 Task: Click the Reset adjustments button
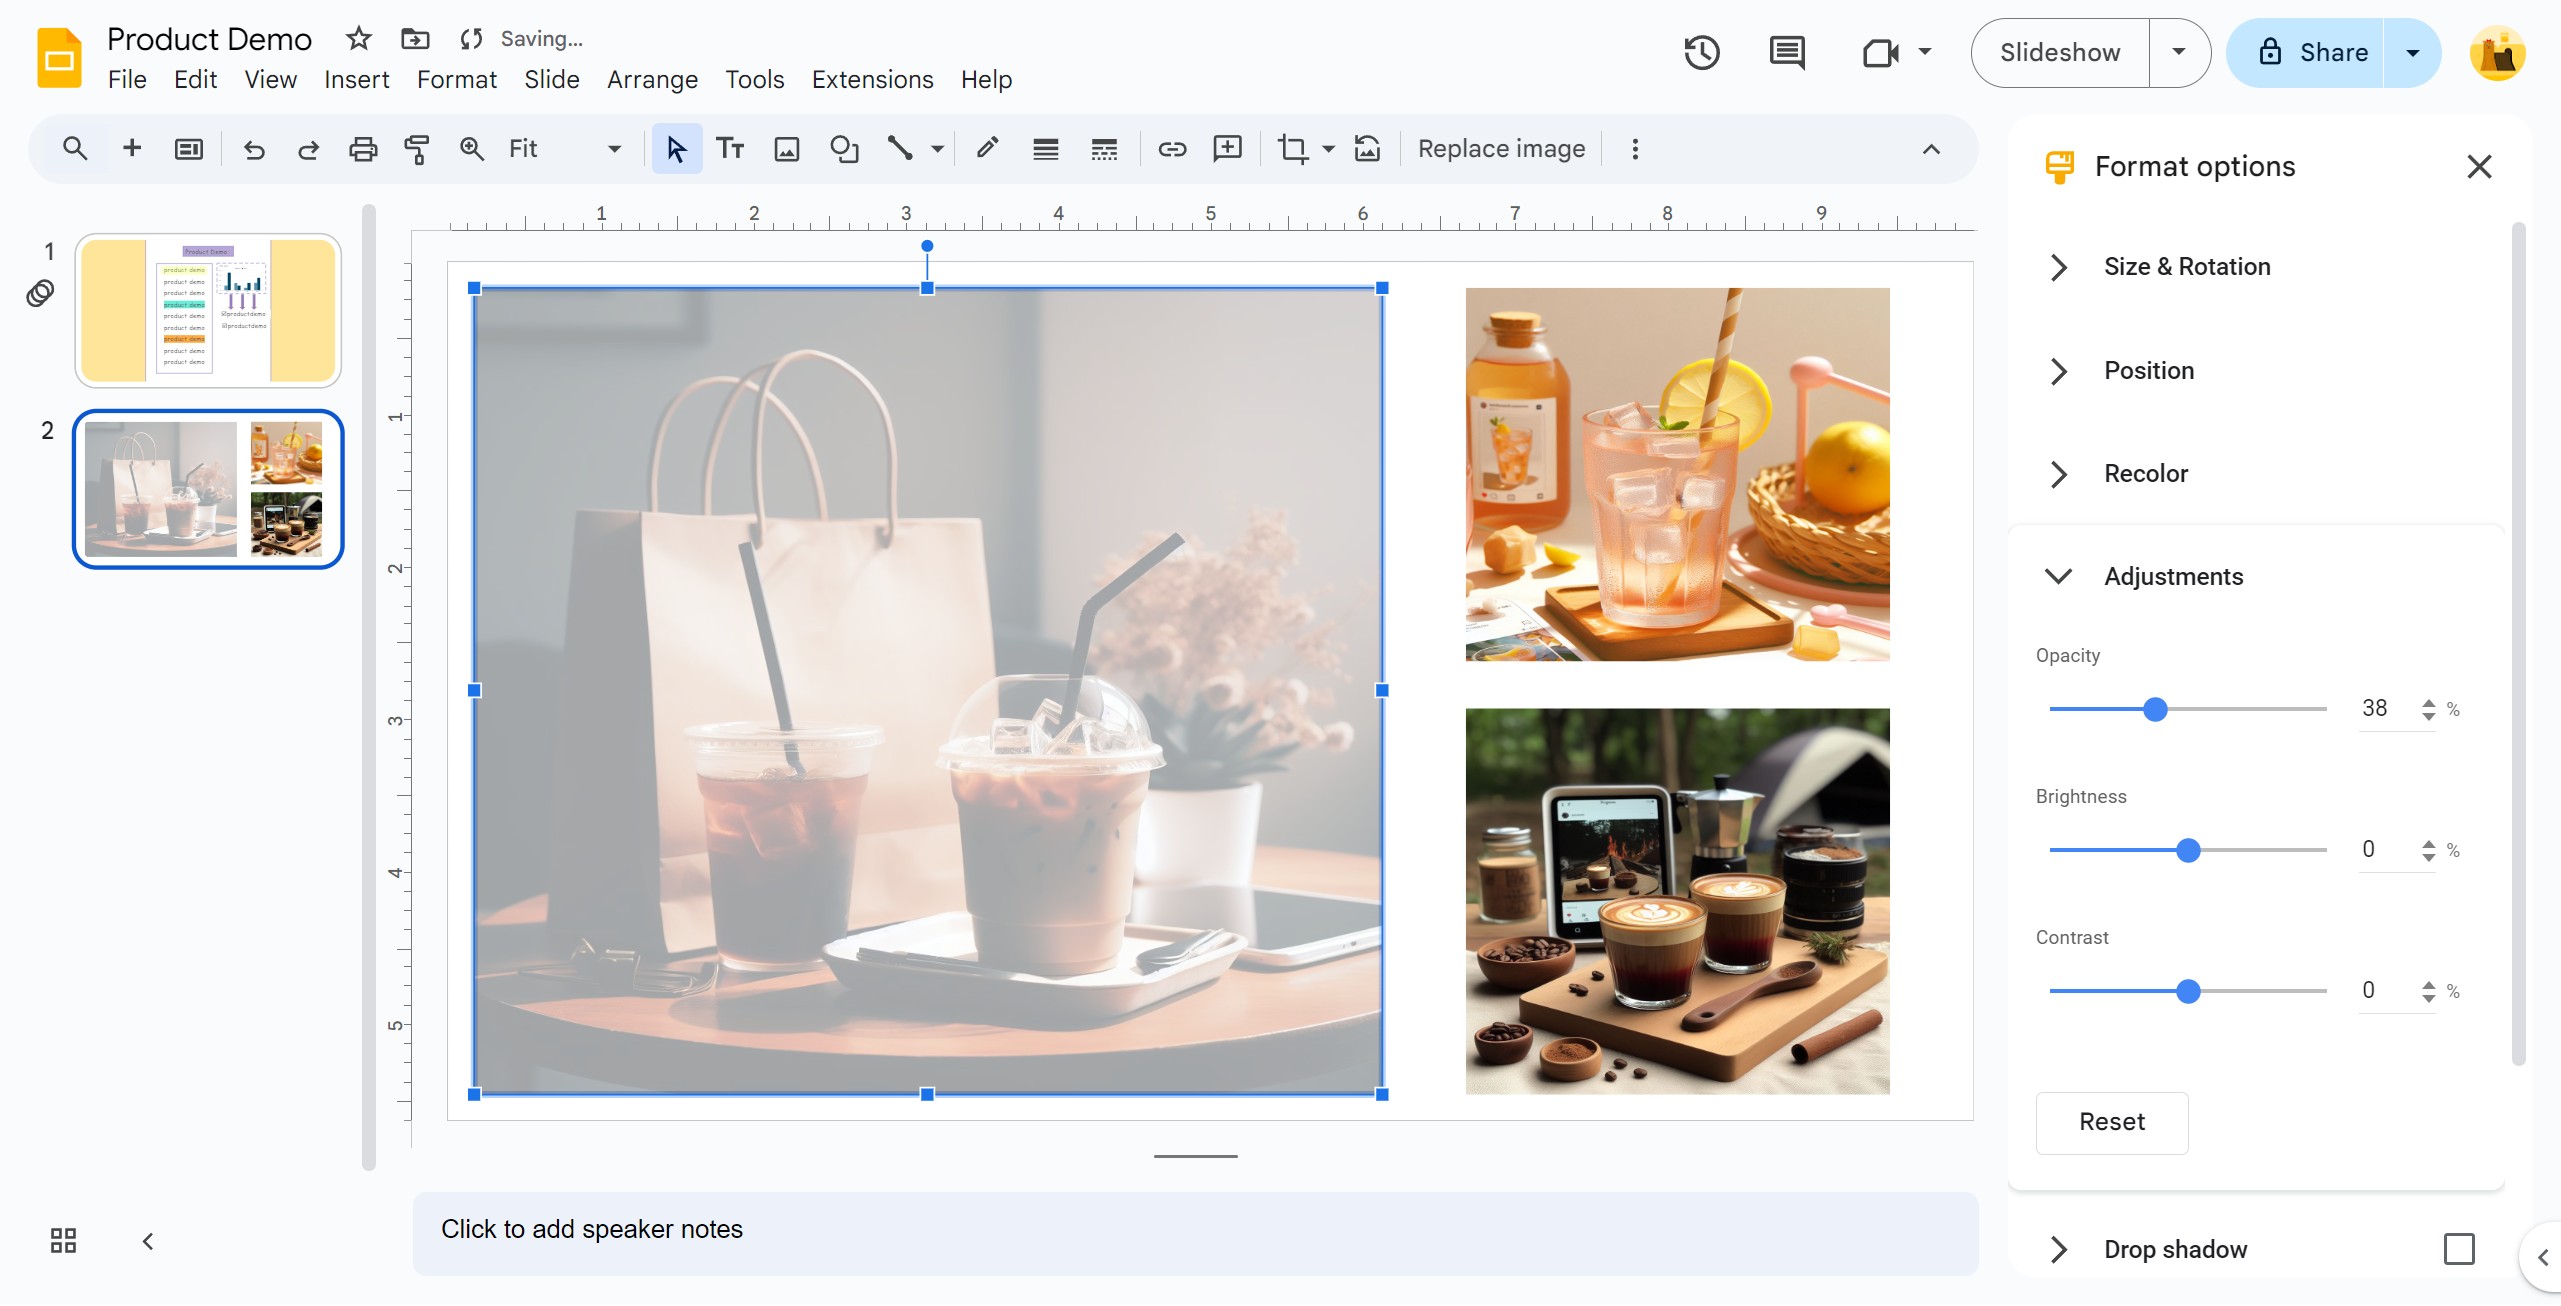click(2111, 1122)
